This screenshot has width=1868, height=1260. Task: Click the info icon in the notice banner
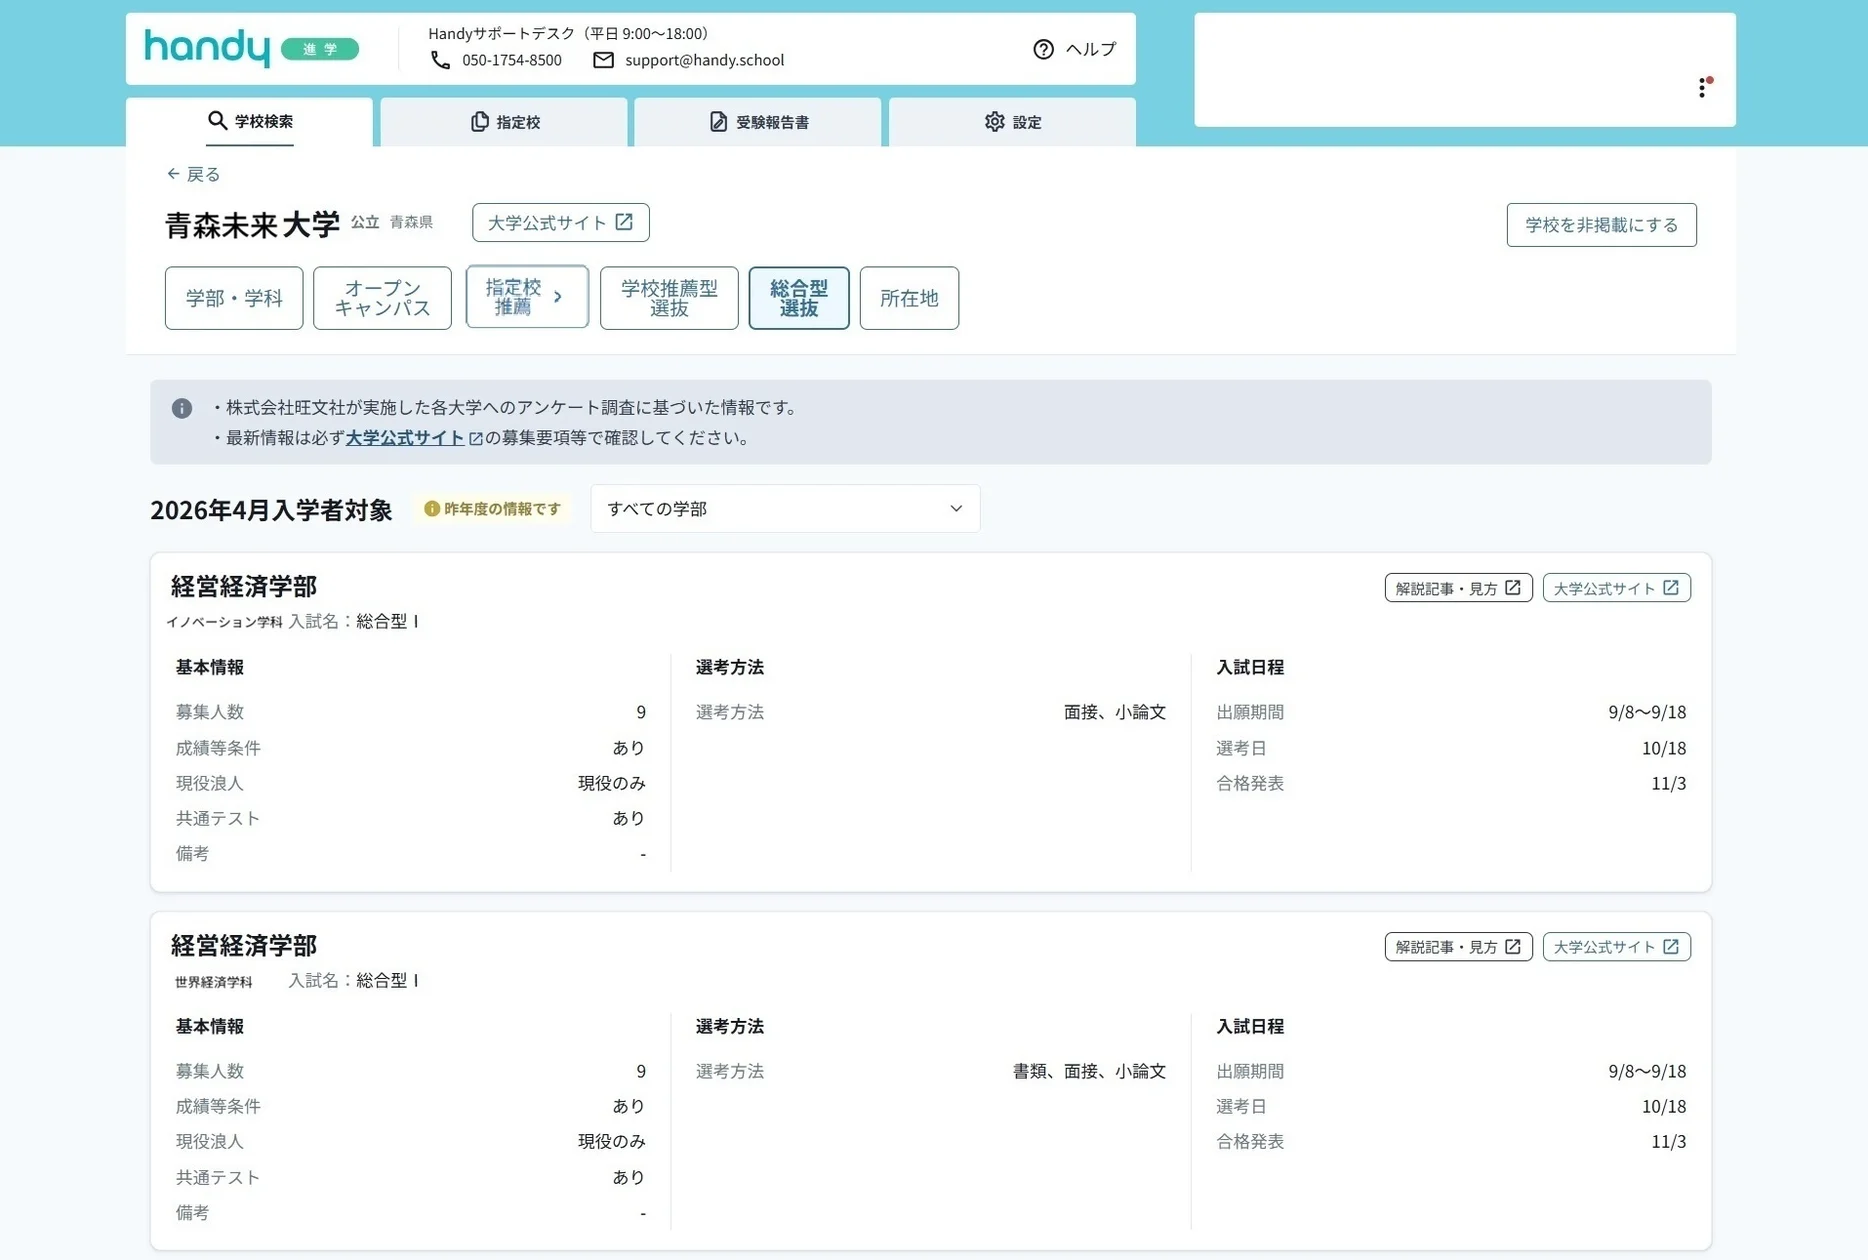coord(182,408)
